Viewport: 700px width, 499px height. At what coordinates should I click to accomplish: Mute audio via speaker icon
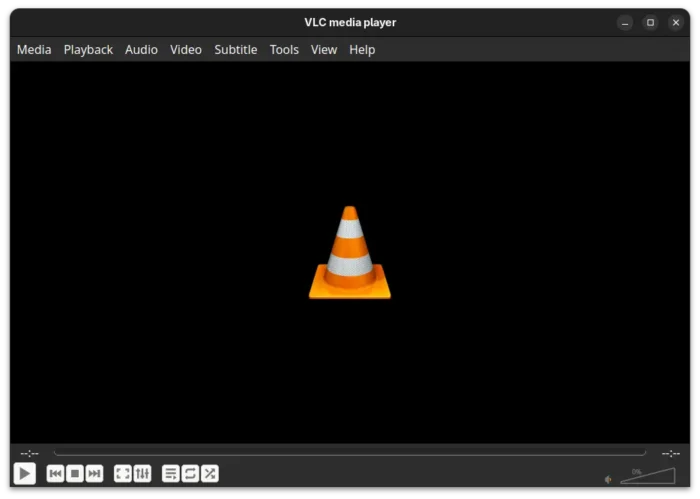[608, 479]
